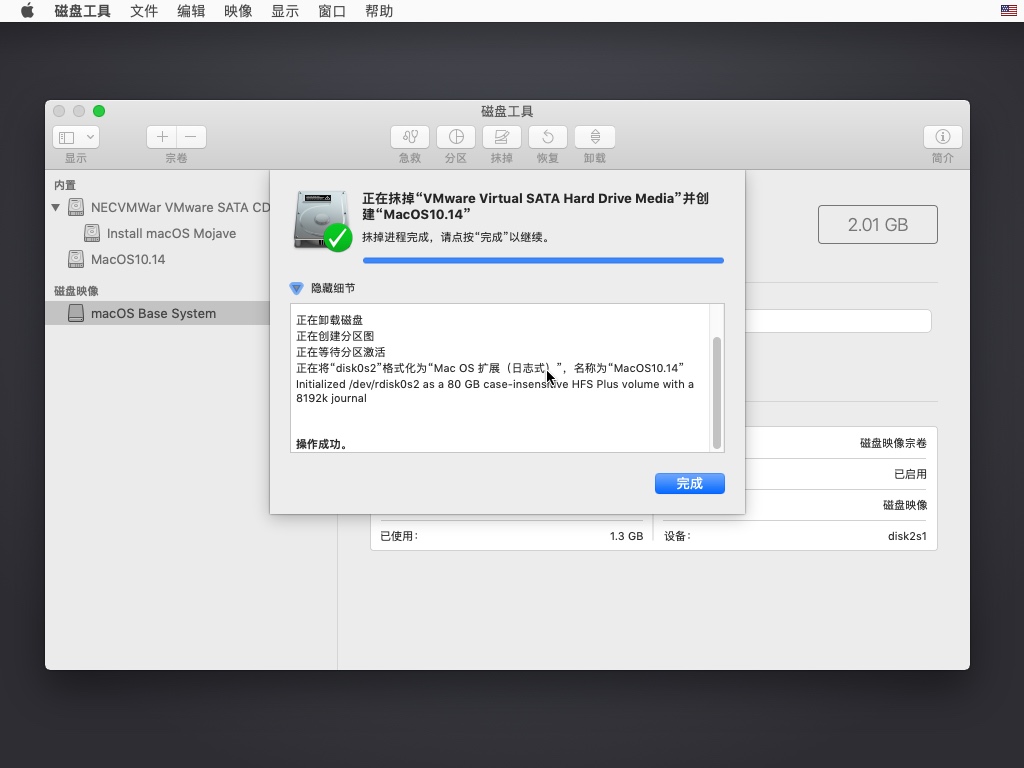1024x768 pixels.
Task: Click the details log scrollbar
Action: [716, 392]
